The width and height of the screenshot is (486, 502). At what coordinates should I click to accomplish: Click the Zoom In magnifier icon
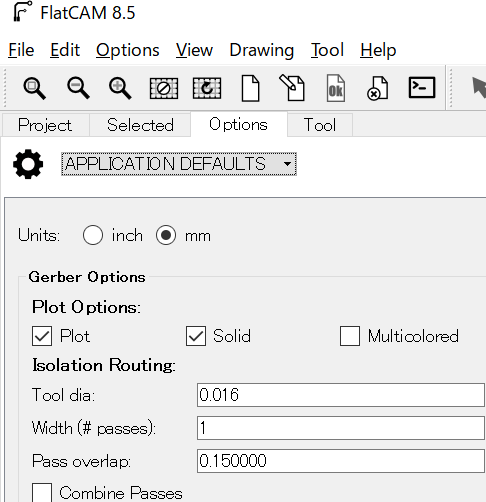pyautogui.click(x=120, y=88)
